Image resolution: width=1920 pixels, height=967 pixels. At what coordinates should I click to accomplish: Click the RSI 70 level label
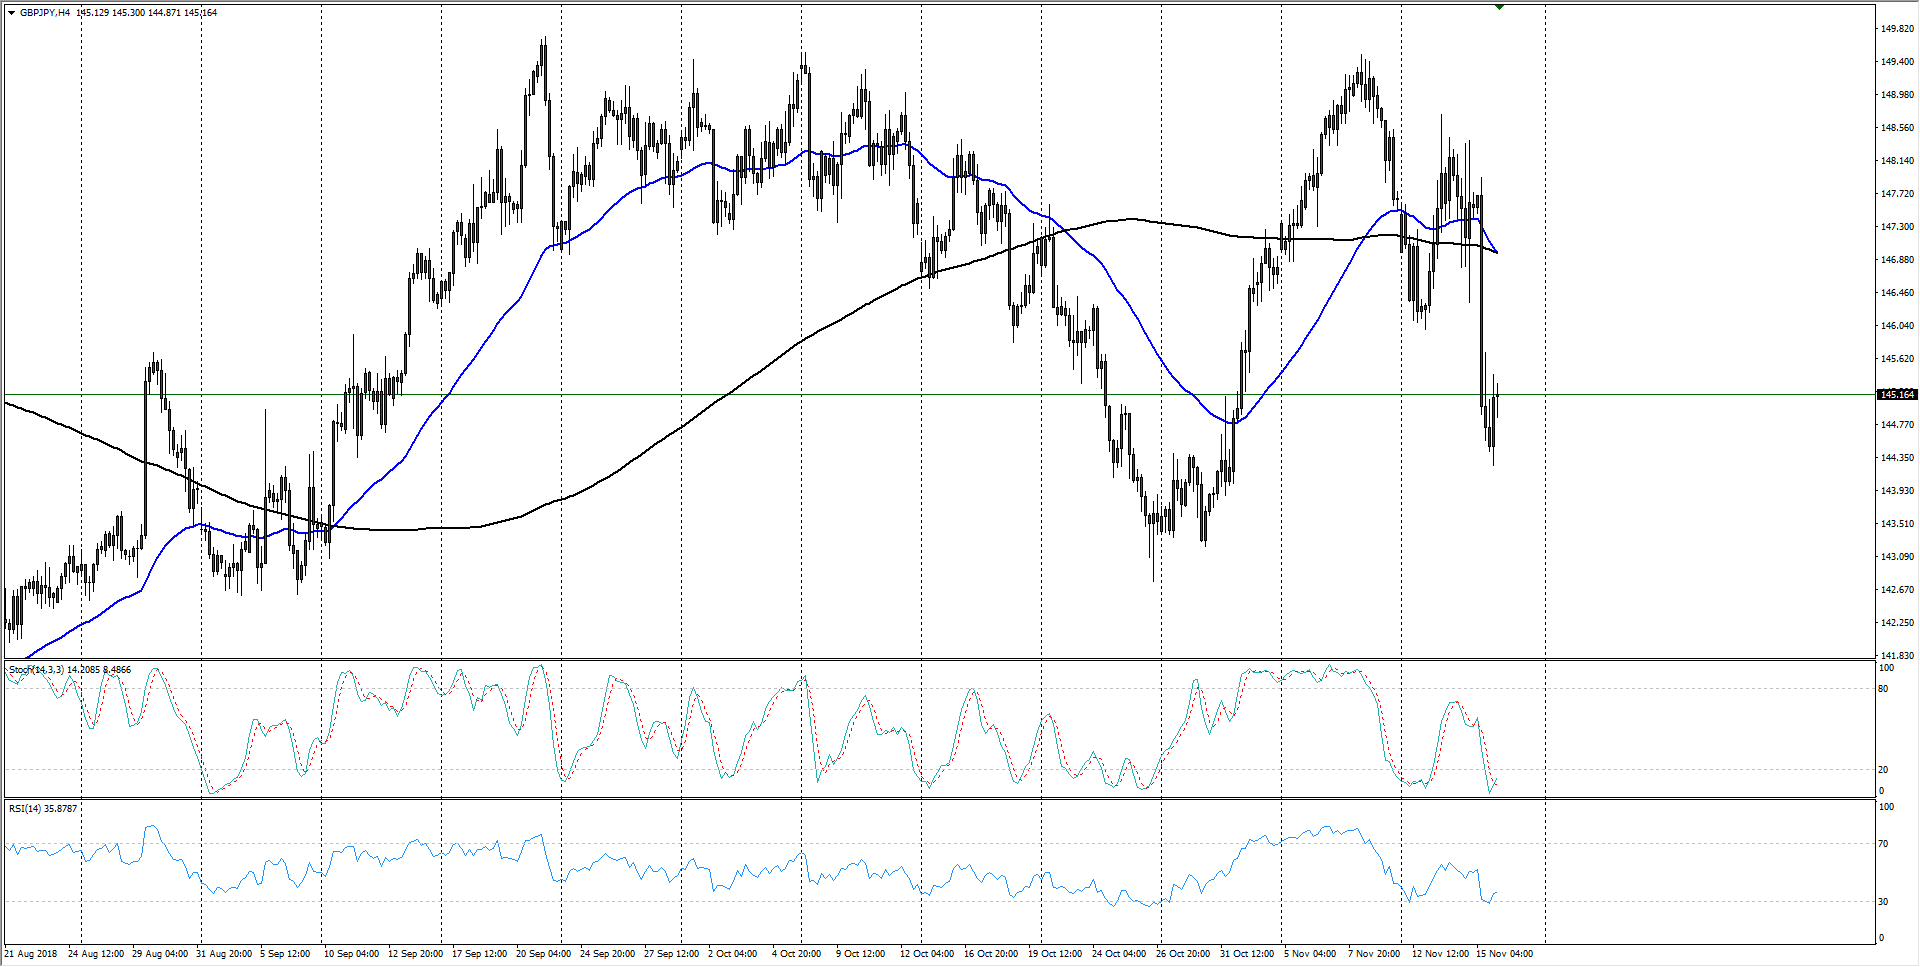[1884, 844]
